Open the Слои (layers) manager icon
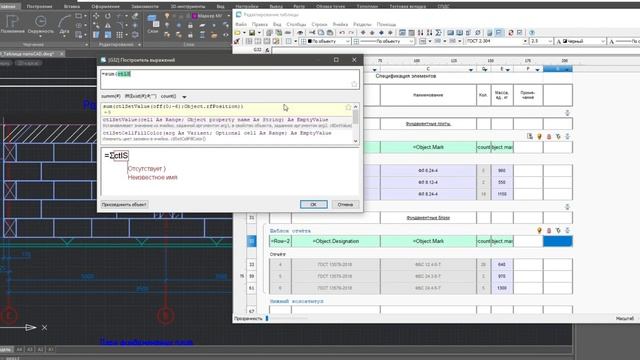The width and height of the screenshot is (640, 360). (153, 23)
